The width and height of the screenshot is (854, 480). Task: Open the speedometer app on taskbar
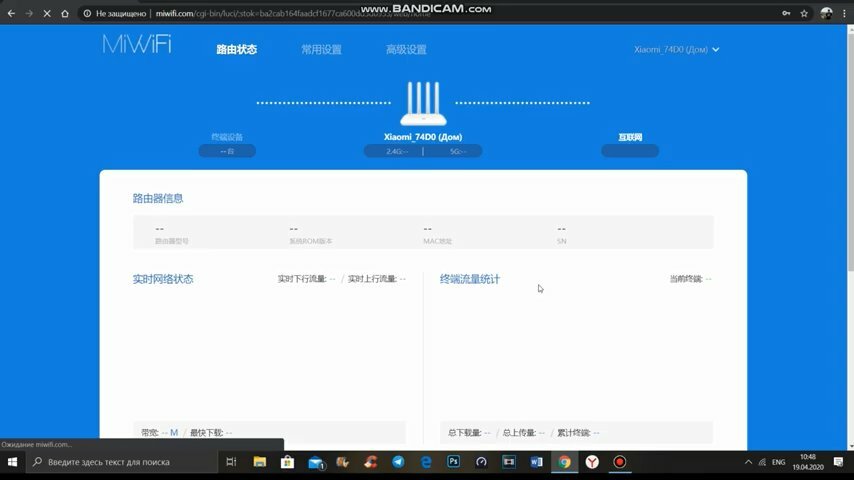click(481, 462)
